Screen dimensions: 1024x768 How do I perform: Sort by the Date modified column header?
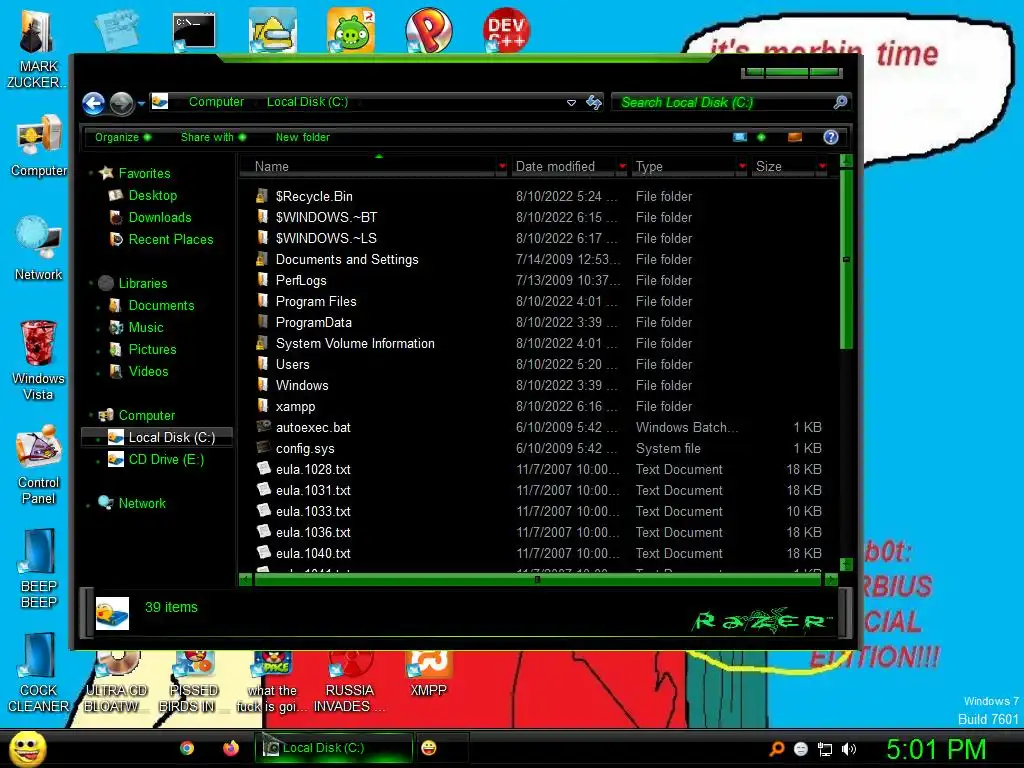(563, 167)
